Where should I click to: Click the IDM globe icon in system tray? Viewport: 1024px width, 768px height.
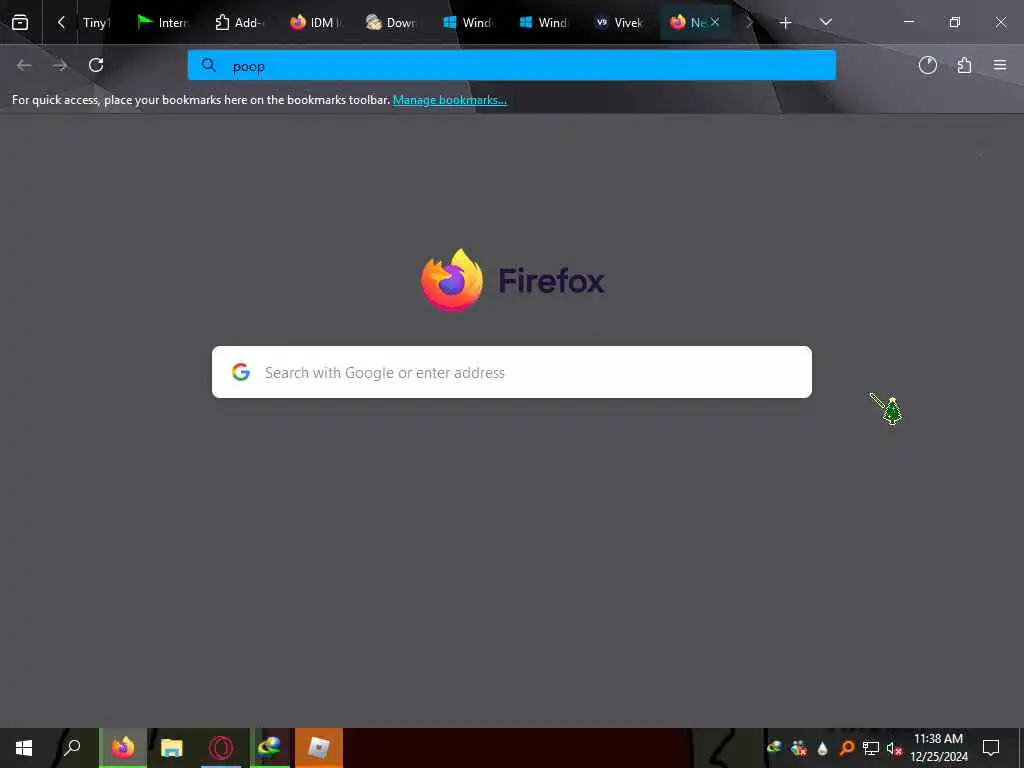775,748
